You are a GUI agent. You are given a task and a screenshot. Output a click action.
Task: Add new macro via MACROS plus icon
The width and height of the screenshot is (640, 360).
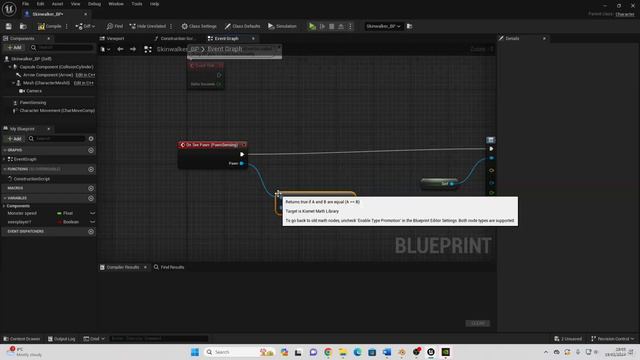point(91,188)
